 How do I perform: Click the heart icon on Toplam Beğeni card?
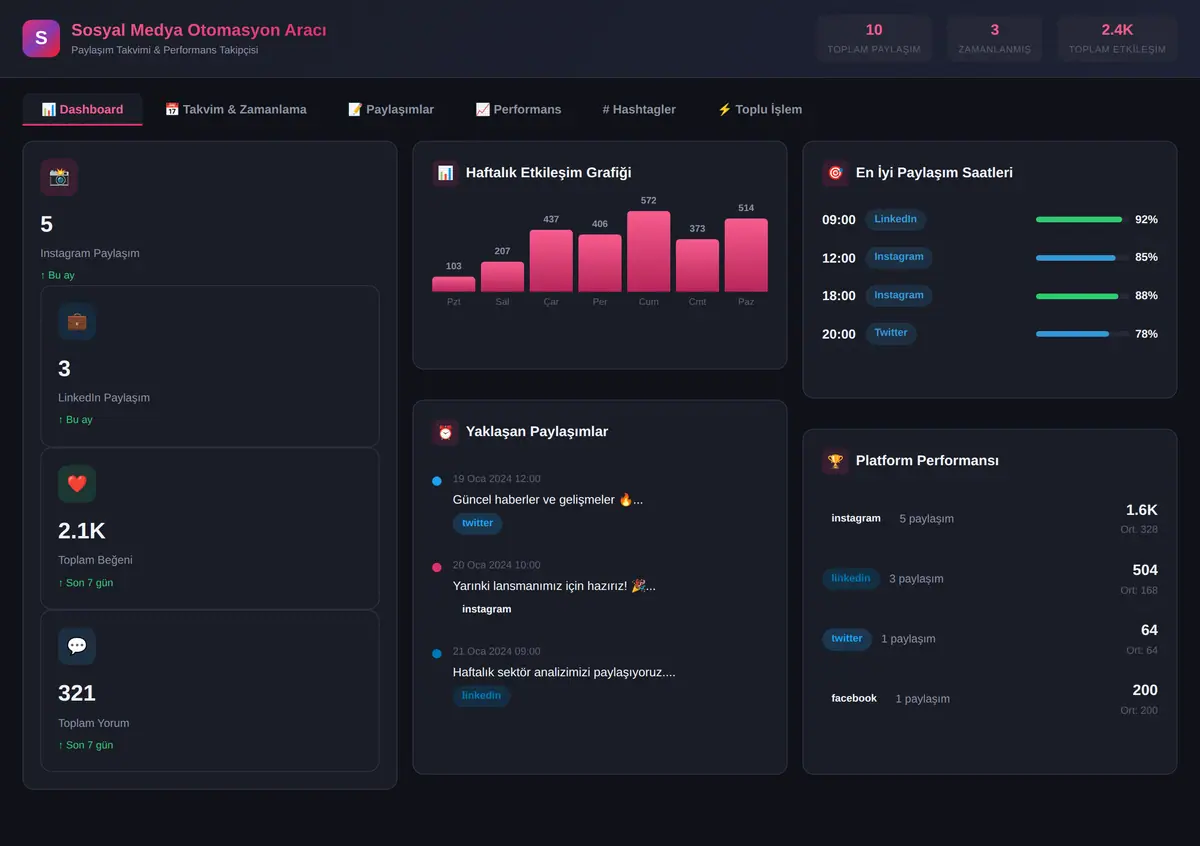[77, 484]
